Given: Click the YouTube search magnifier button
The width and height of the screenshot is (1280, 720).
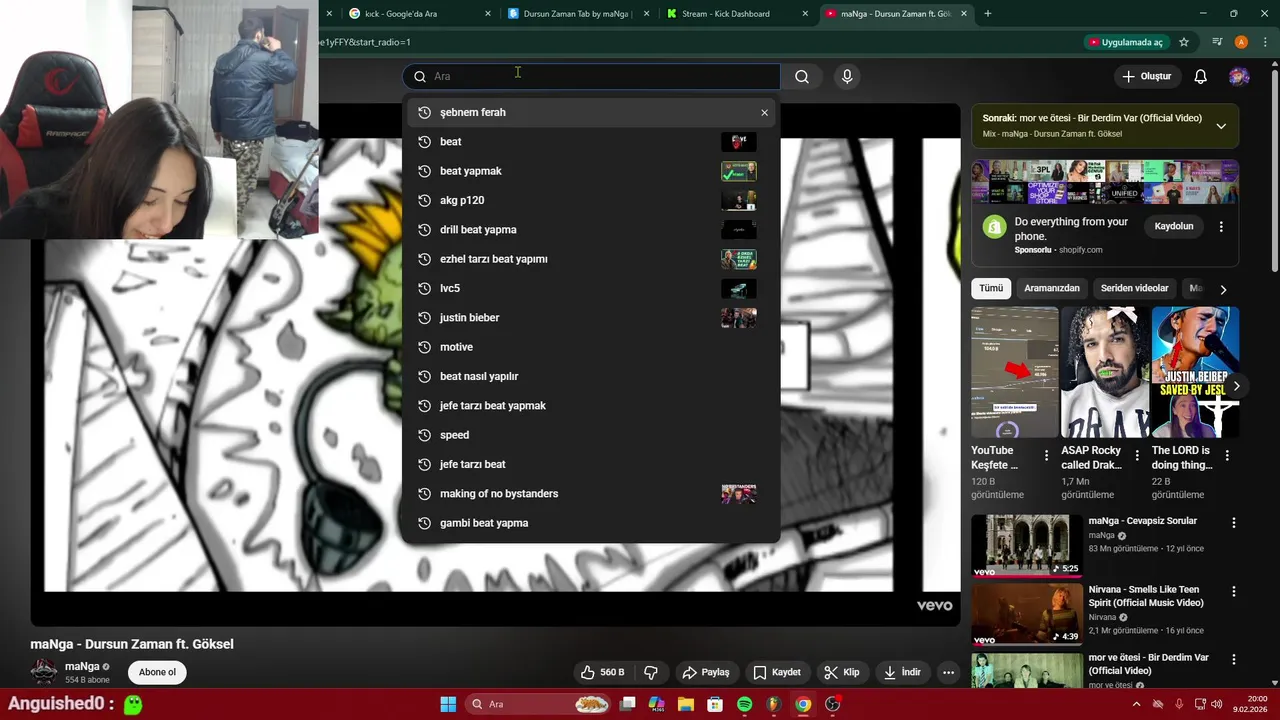Looking at the screenshot, I should click(x=802, y=76).
